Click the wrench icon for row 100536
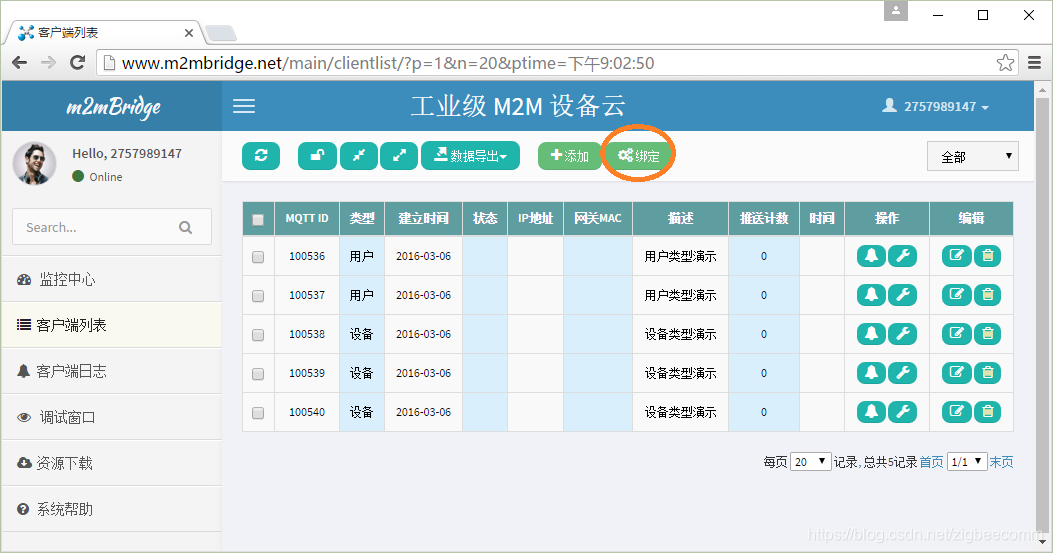 902,256
